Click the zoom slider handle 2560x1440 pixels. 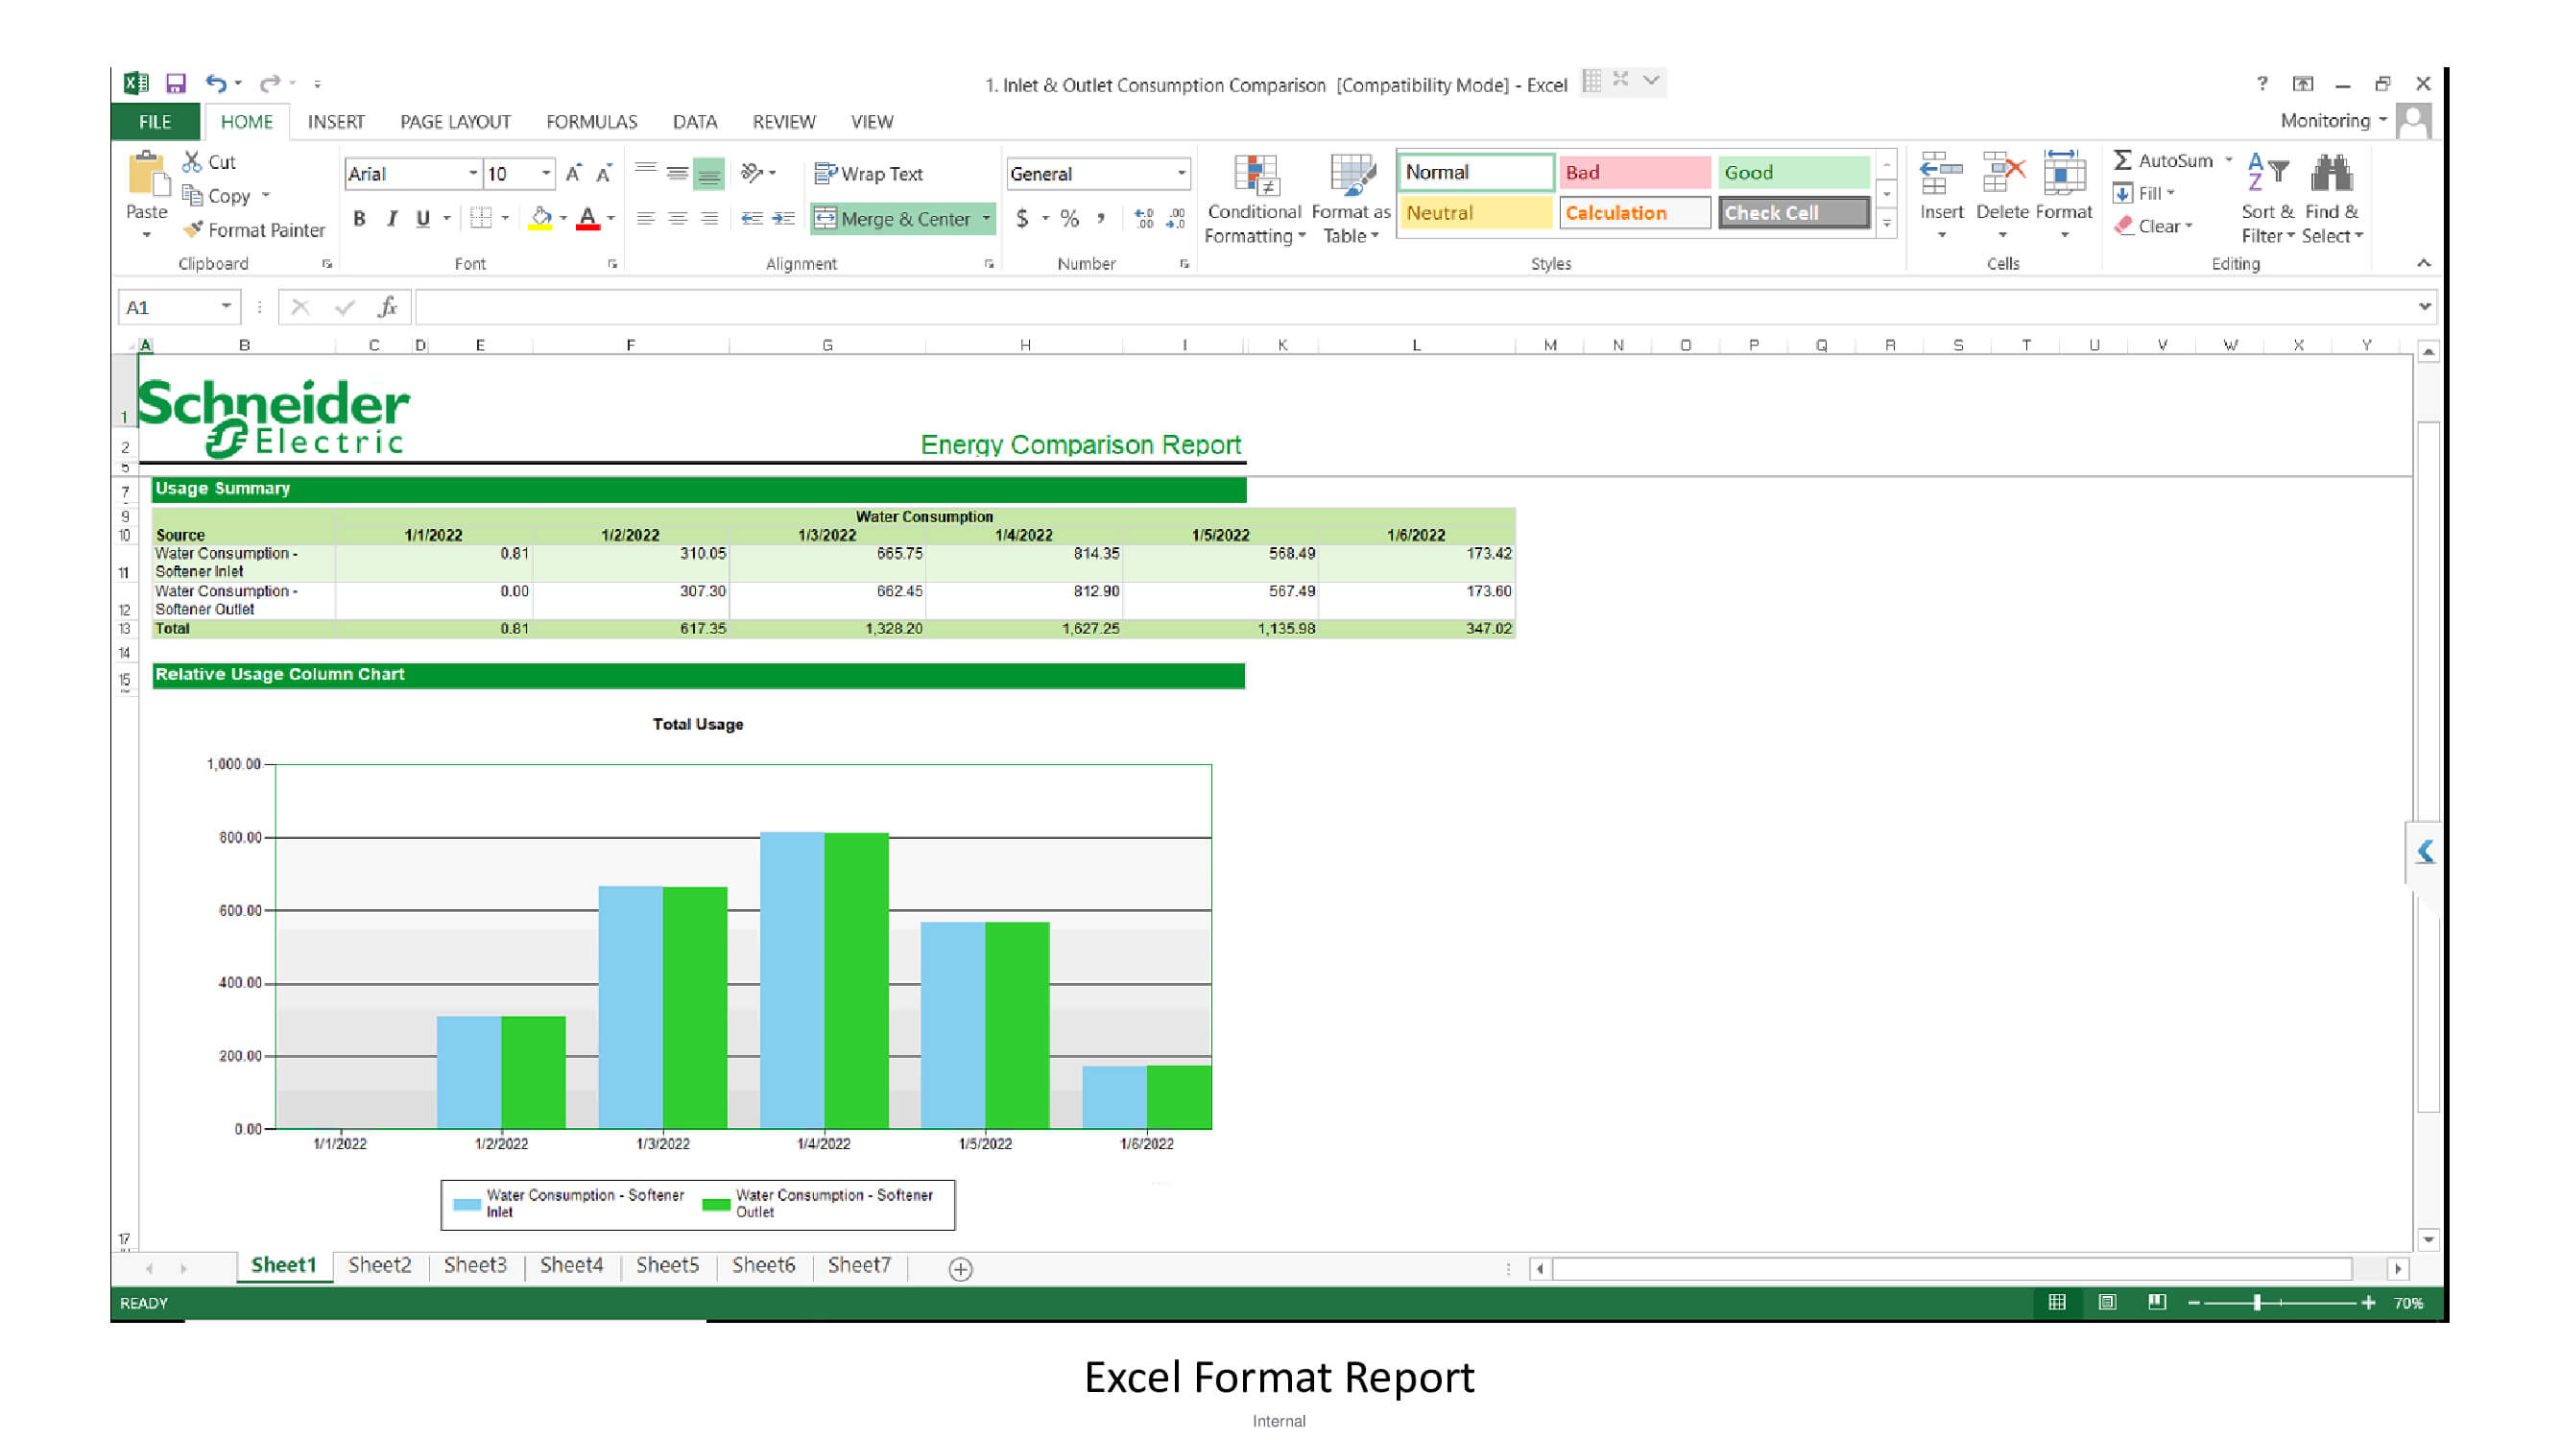(2257, 1302)
